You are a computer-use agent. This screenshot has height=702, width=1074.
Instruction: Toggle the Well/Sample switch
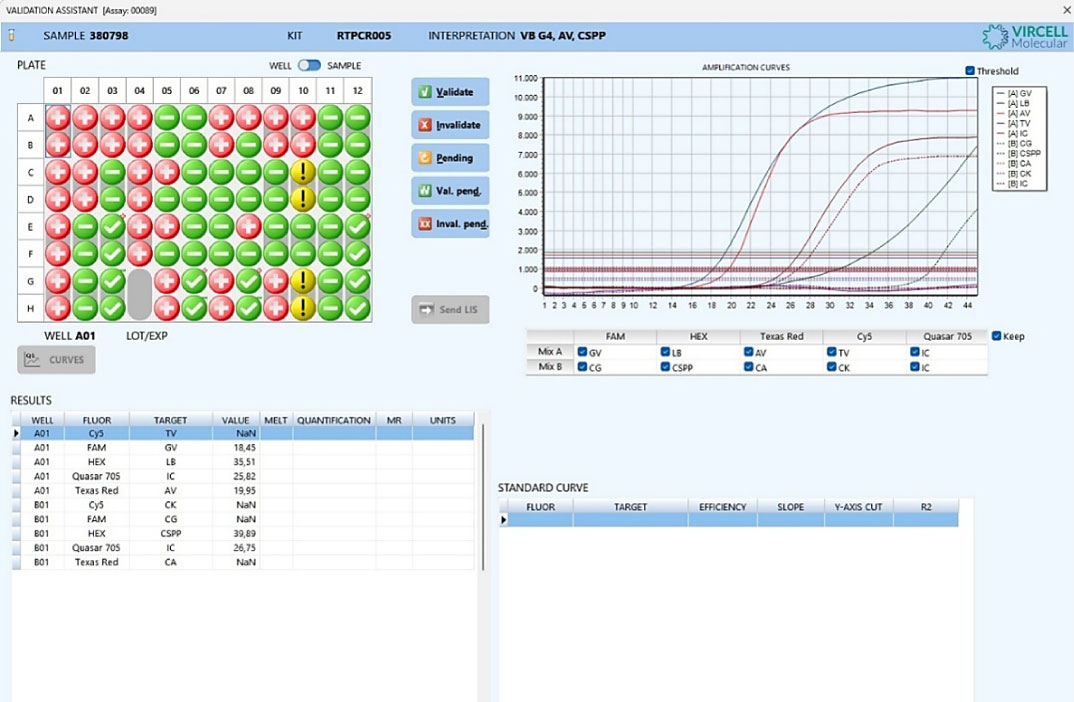point(309,66)
